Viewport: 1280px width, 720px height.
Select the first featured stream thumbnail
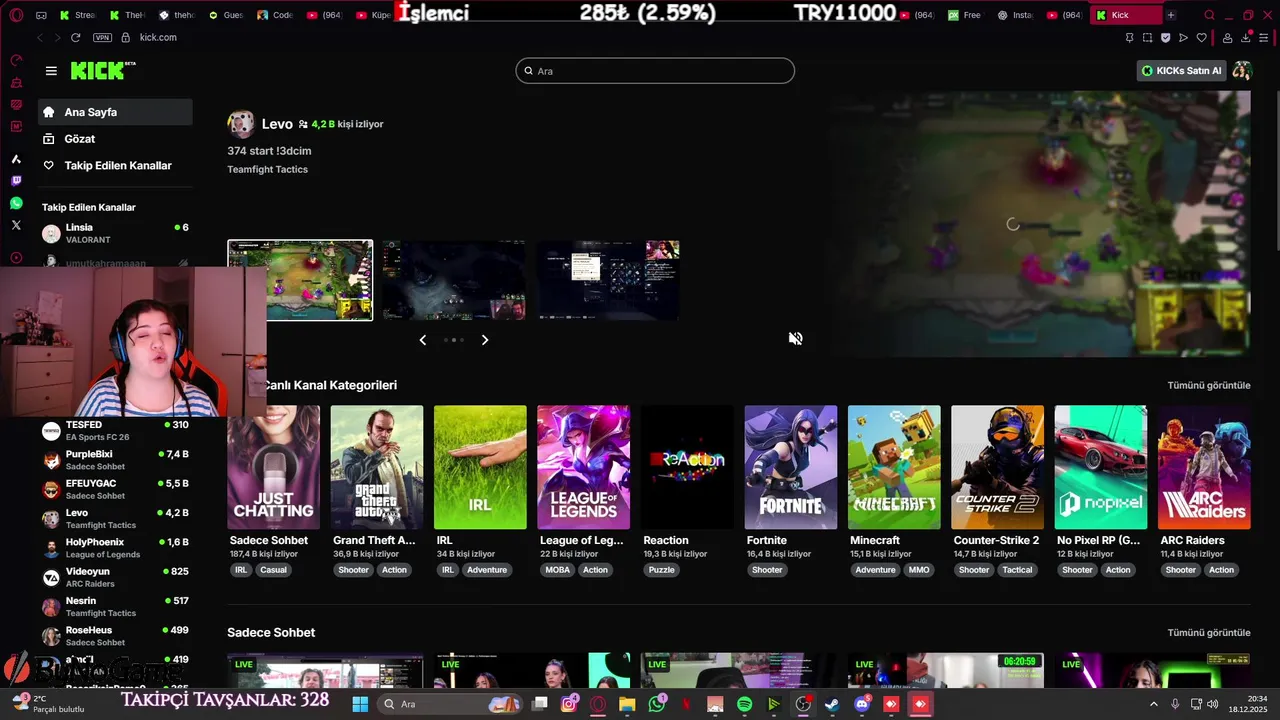pyautogui.click(x=300, y=280)
